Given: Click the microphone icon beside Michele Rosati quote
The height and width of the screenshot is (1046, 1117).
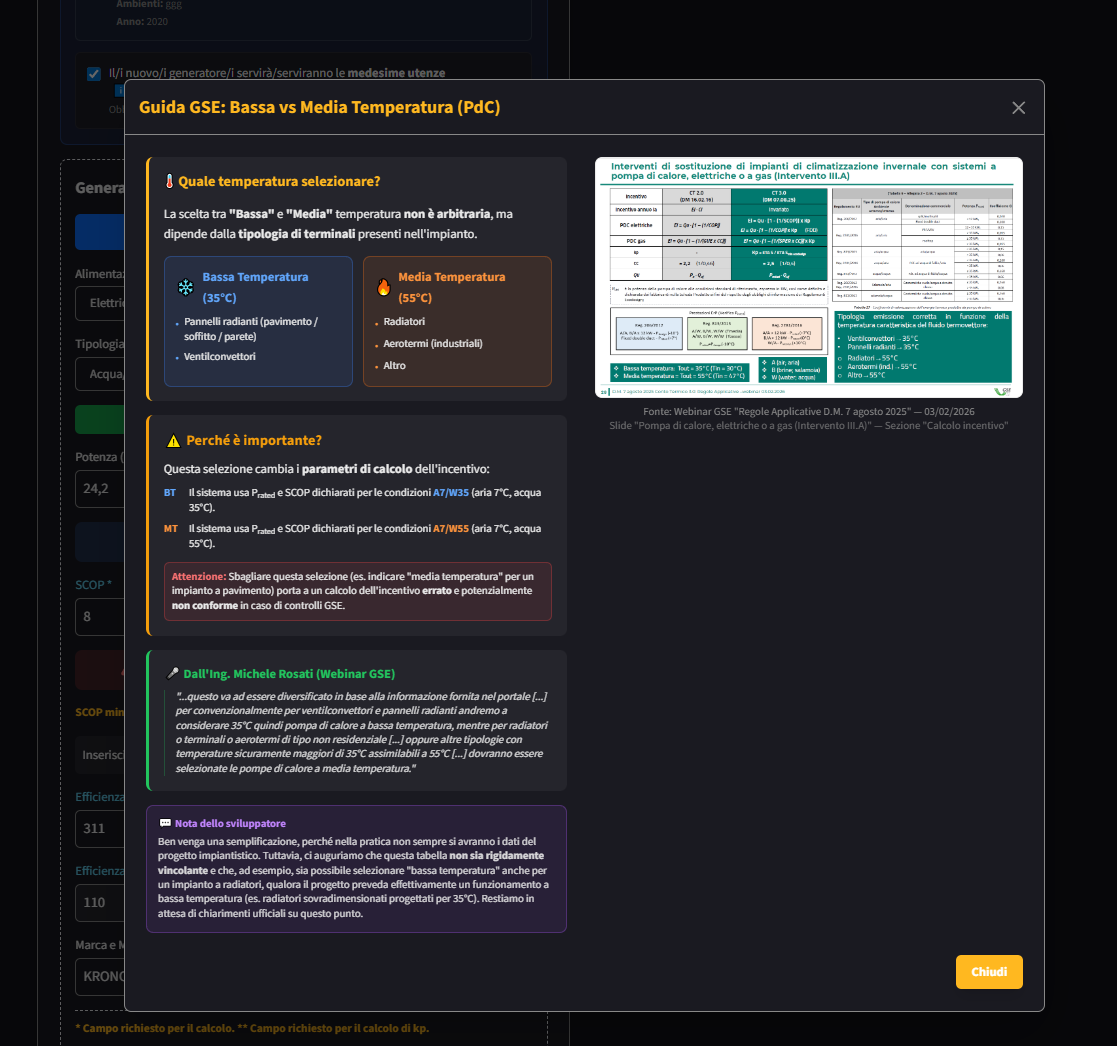Looking at the screenshot, I should 173,674.
